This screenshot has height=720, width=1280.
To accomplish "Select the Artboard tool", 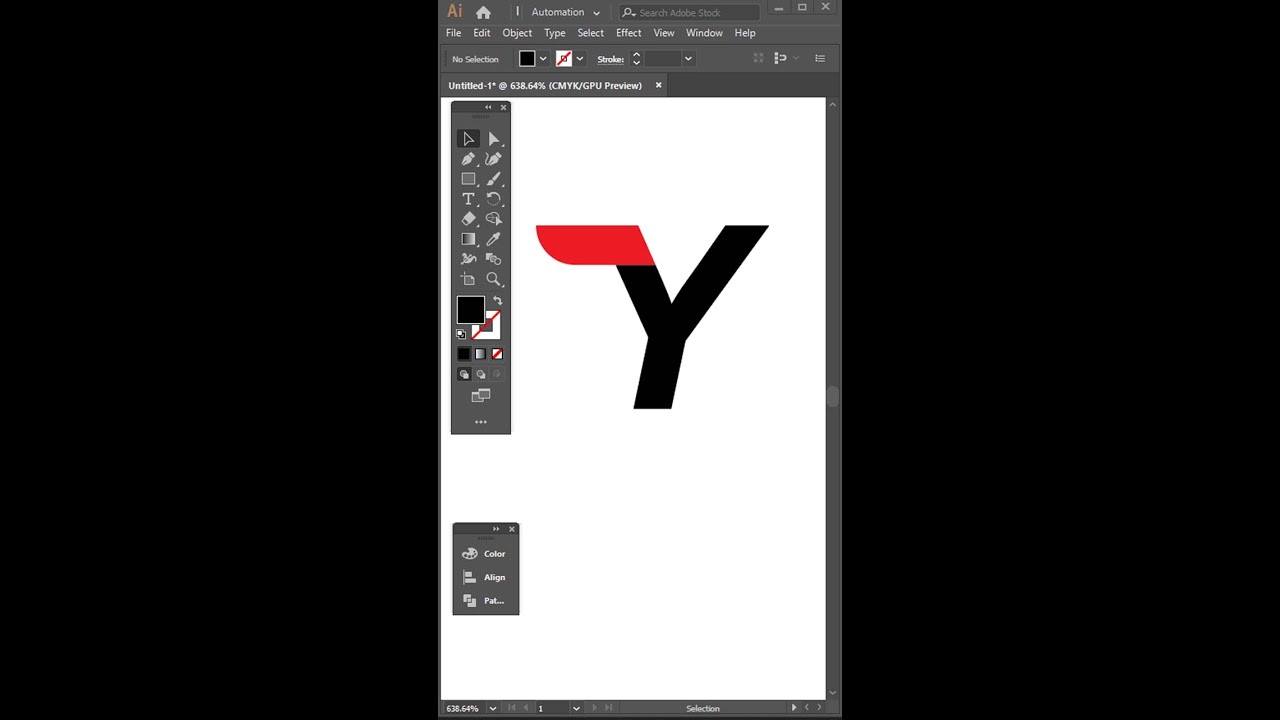I will point(468,279).
